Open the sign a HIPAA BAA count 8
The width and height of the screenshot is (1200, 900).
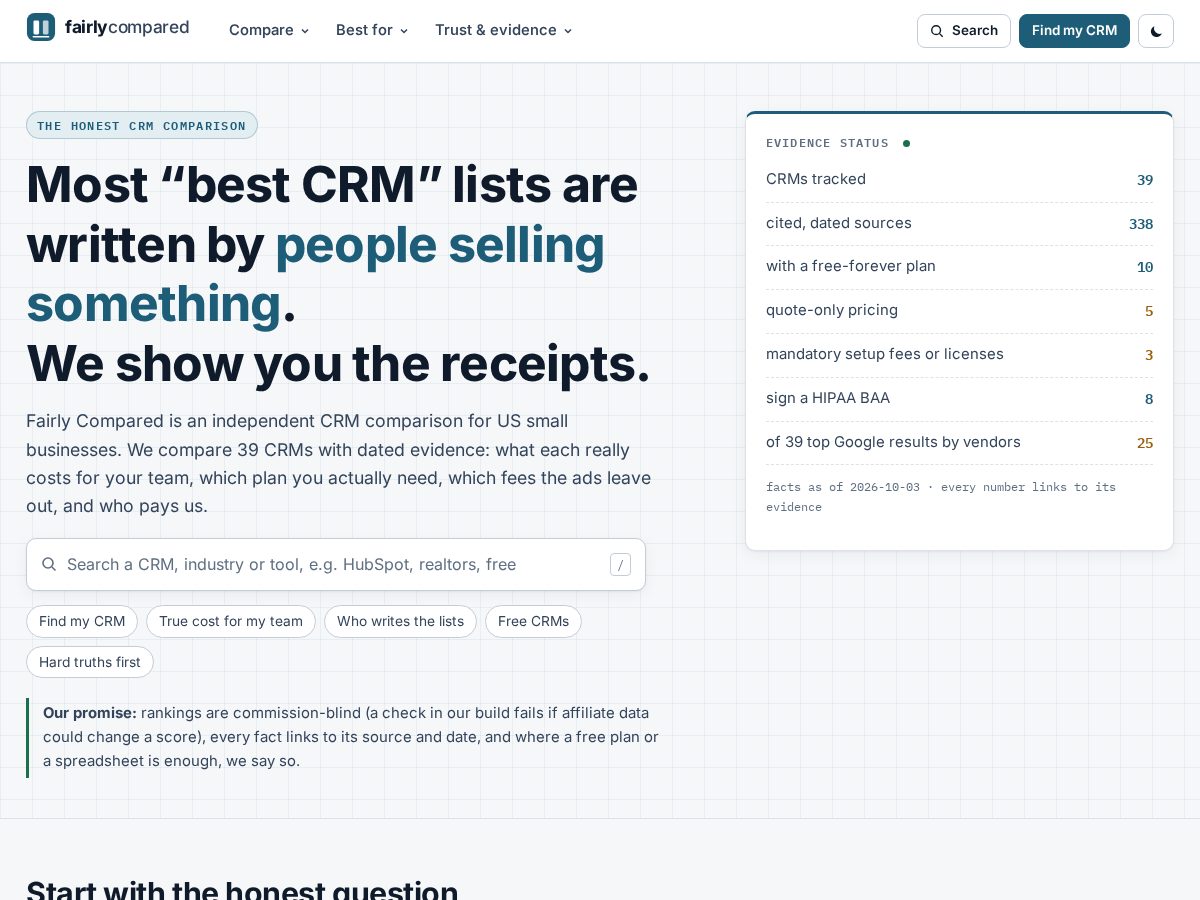click(1149, 399)
